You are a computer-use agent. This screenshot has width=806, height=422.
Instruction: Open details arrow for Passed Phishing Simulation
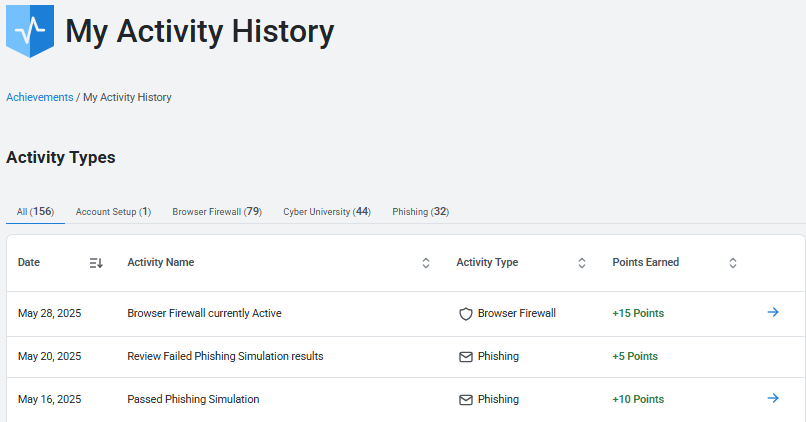point(773,398)
